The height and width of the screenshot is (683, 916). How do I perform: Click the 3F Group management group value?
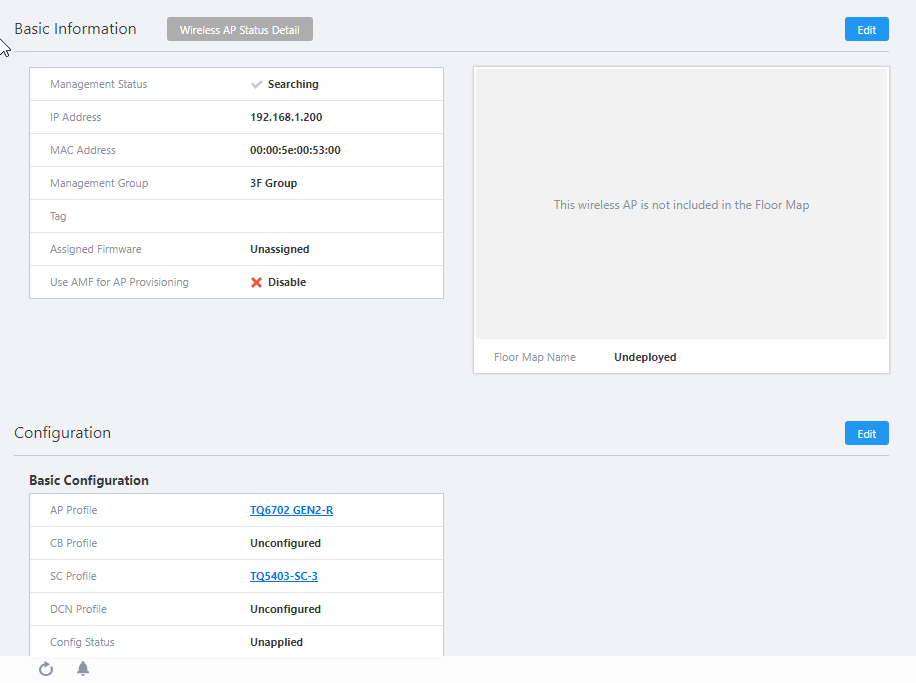(x=273, y=184)
